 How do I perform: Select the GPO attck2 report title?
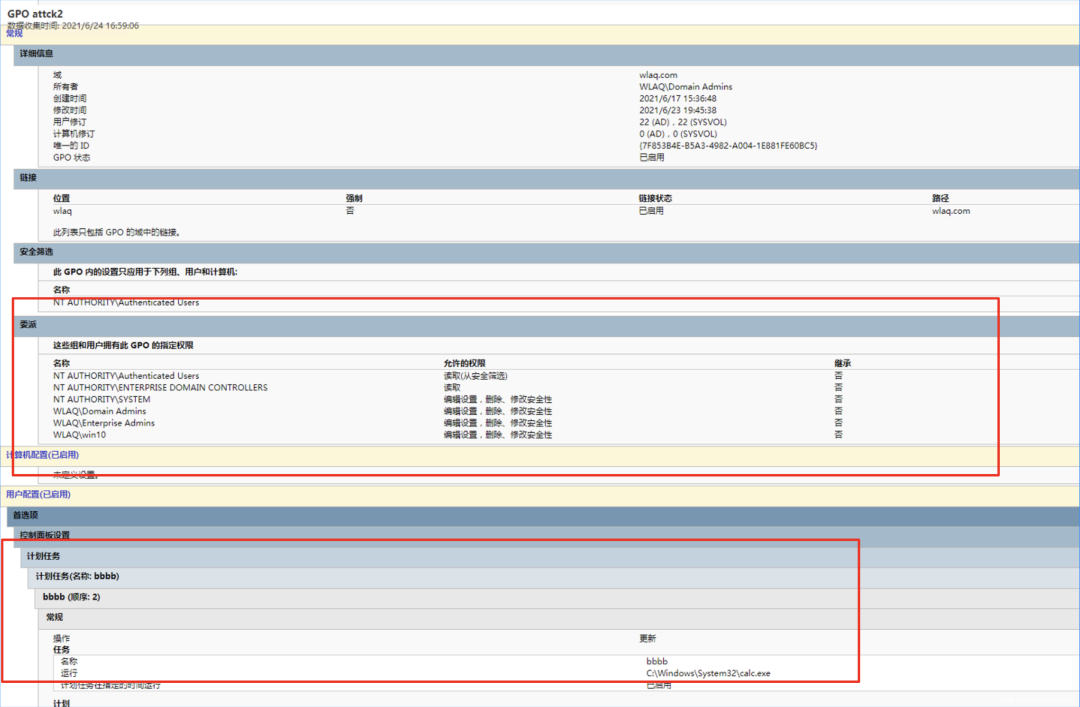[35, 14]
